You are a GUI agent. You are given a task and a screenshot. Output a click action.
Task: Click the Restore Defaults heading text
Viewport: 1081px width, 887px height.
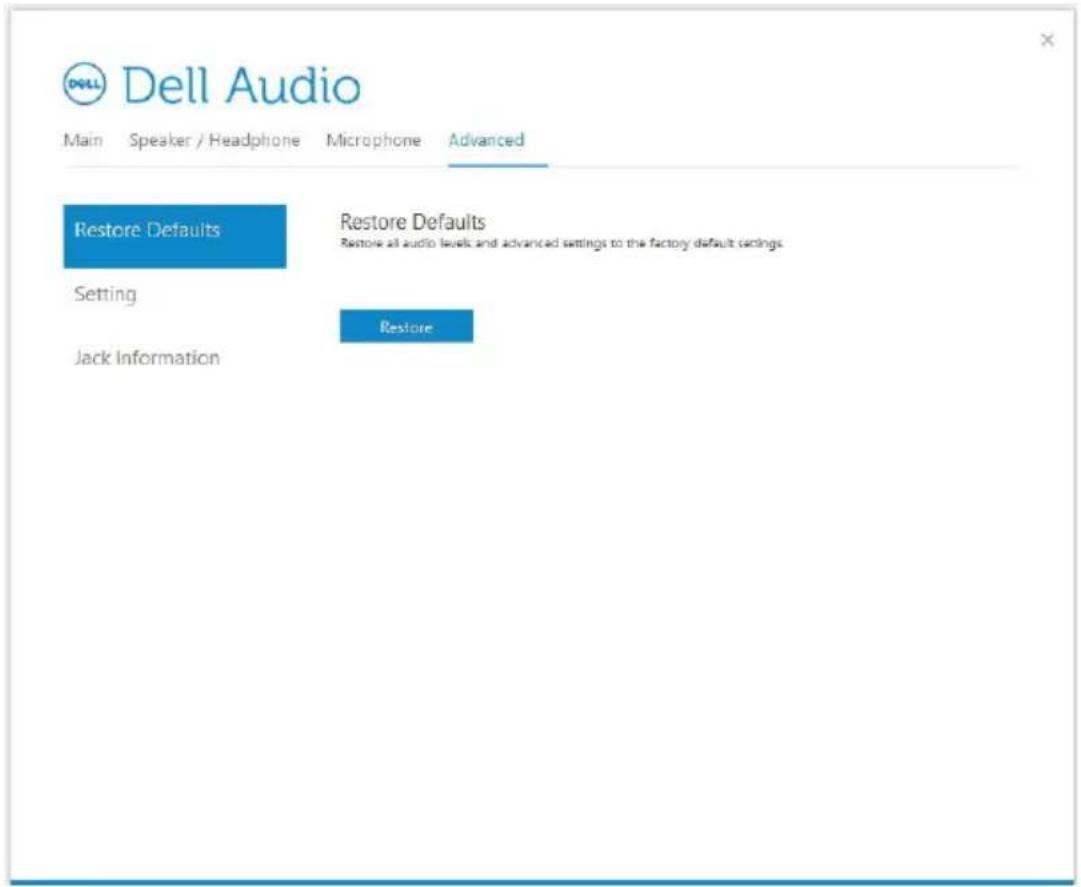point(413,222)
